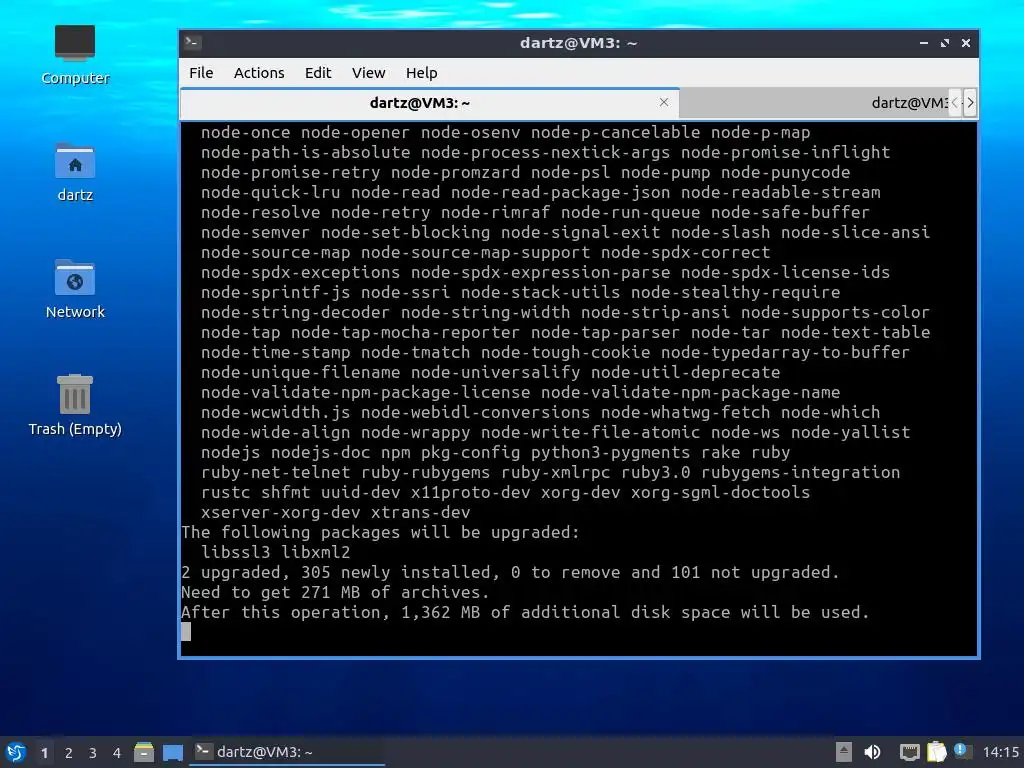
Task: Click the 'node-promise-inflight' package name
Action: pos(786,152)
